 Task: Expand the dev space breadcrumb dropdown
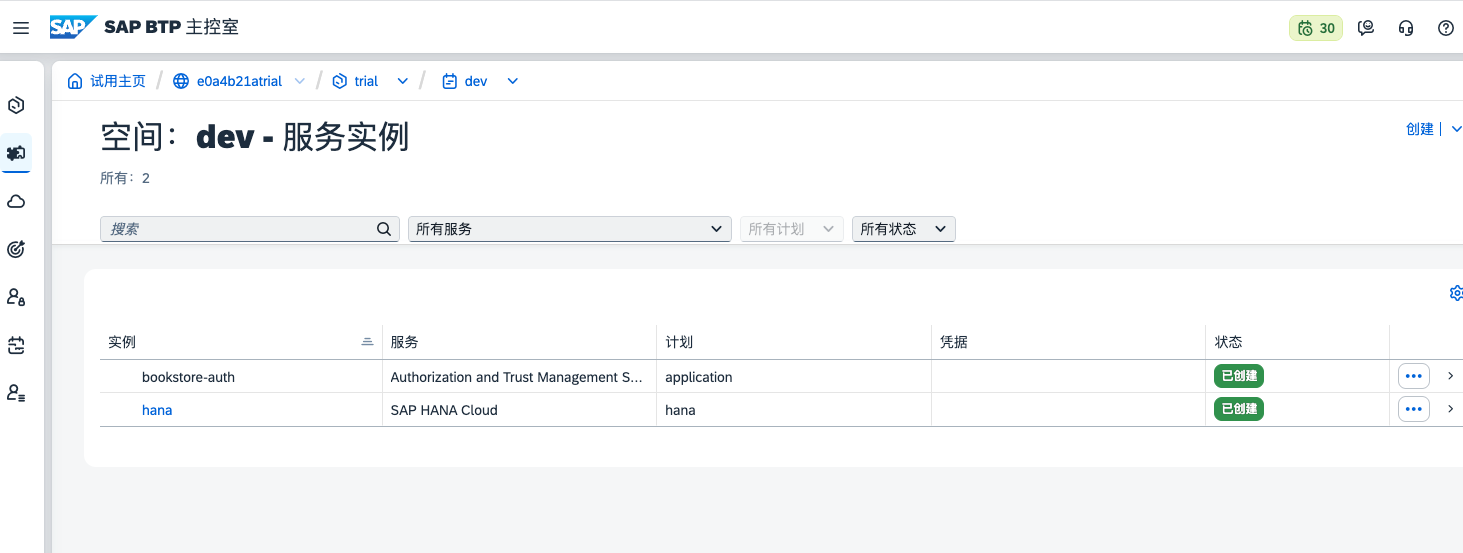(x=513, y=81)
